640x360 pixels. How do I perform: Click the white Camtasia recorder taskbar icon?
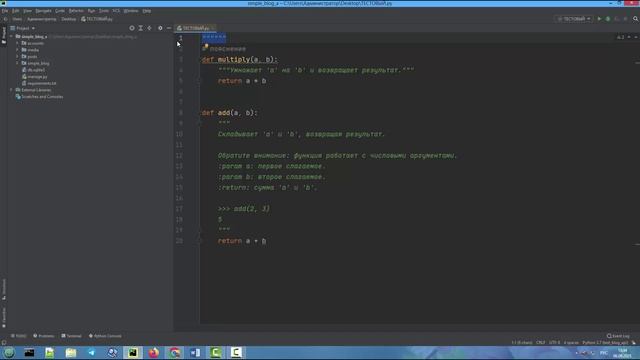(236, 353)
